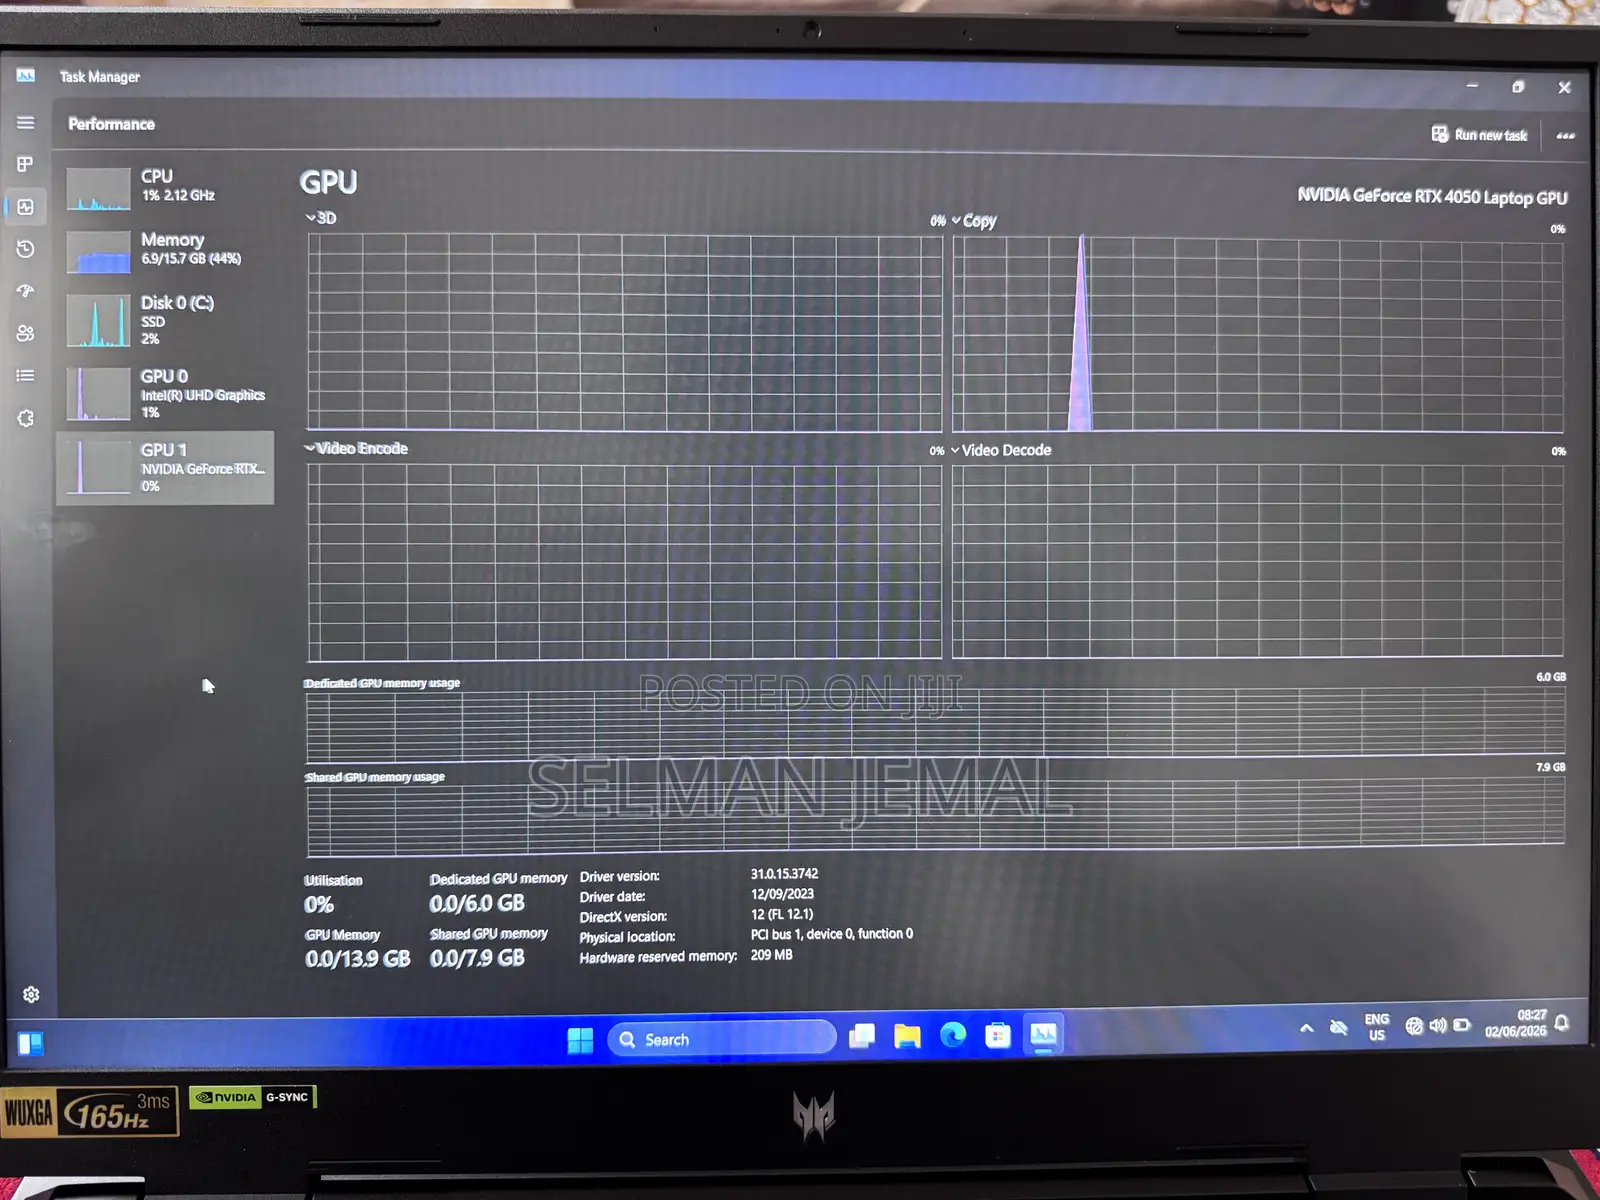
Task: Open the Video Decode engine dropdown
Action: coord(1001,450)
